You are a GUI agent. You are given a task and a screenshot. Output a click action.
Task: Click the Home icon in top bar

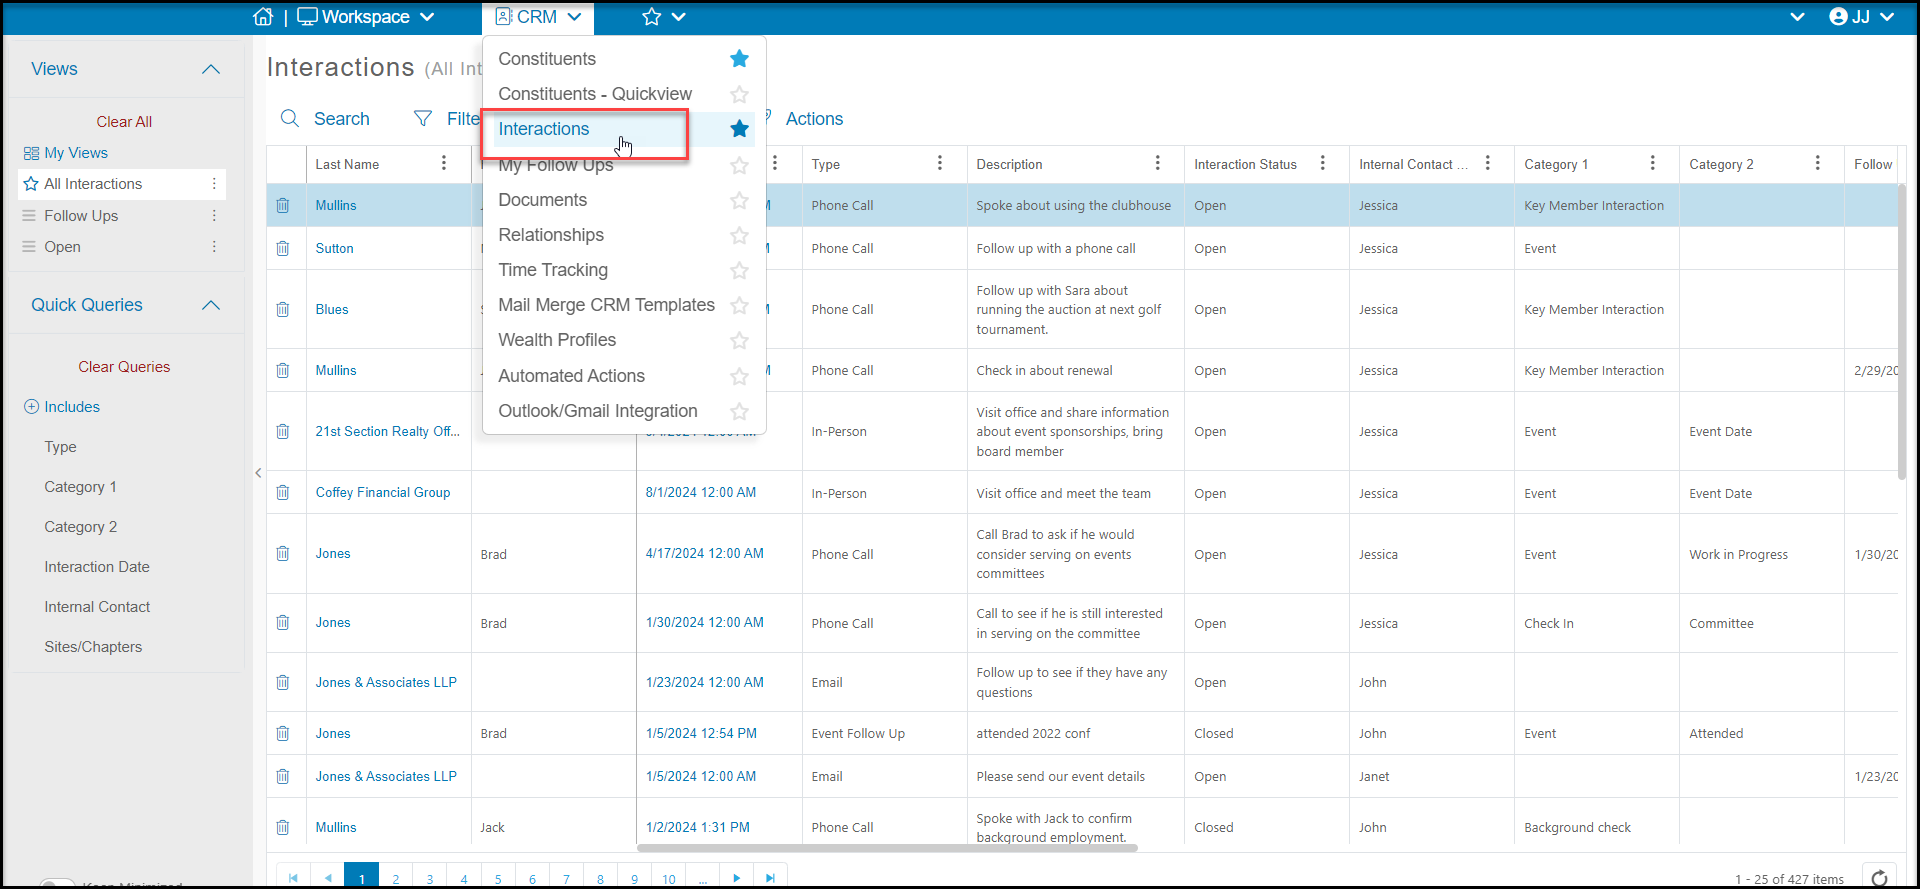point(263,17)
